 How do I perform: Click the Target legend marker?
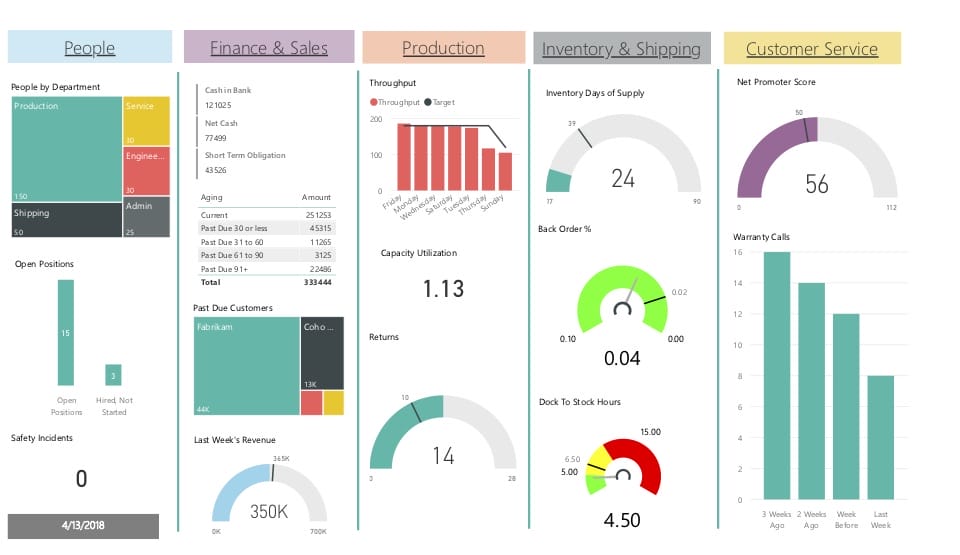tap(428, 102)
